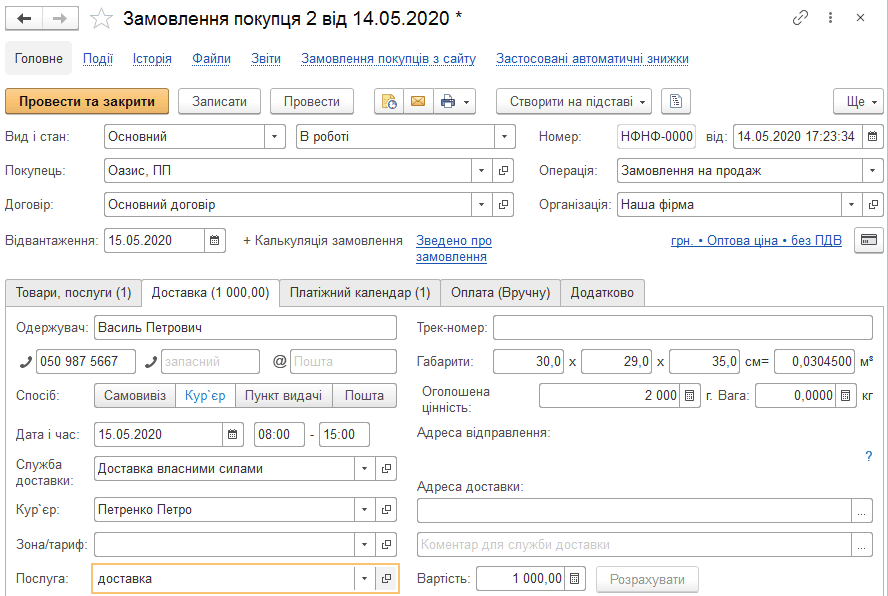The width and height of the screenshot is (888, 596).
Task: Select the Самовивіз delivery method
Action: pos(135,395)
